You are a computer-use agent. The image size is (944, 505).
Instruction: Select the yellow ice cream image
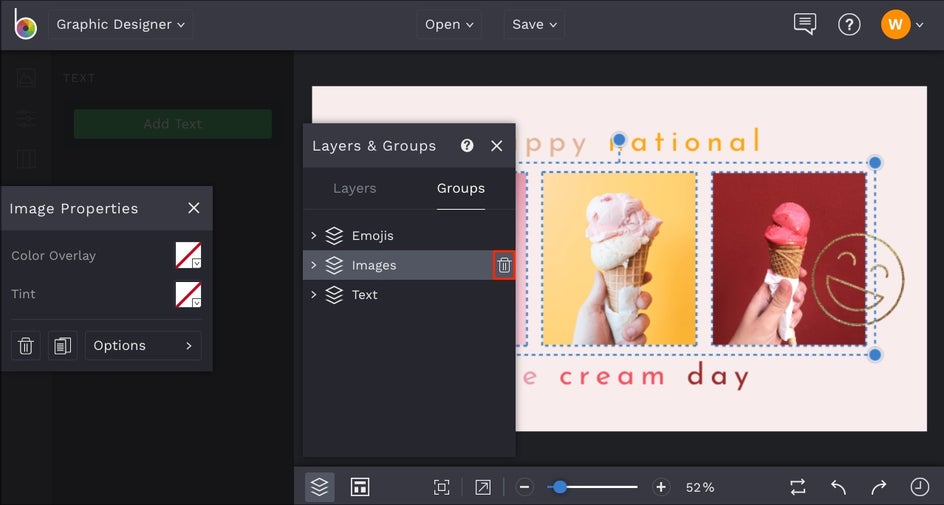619,259
